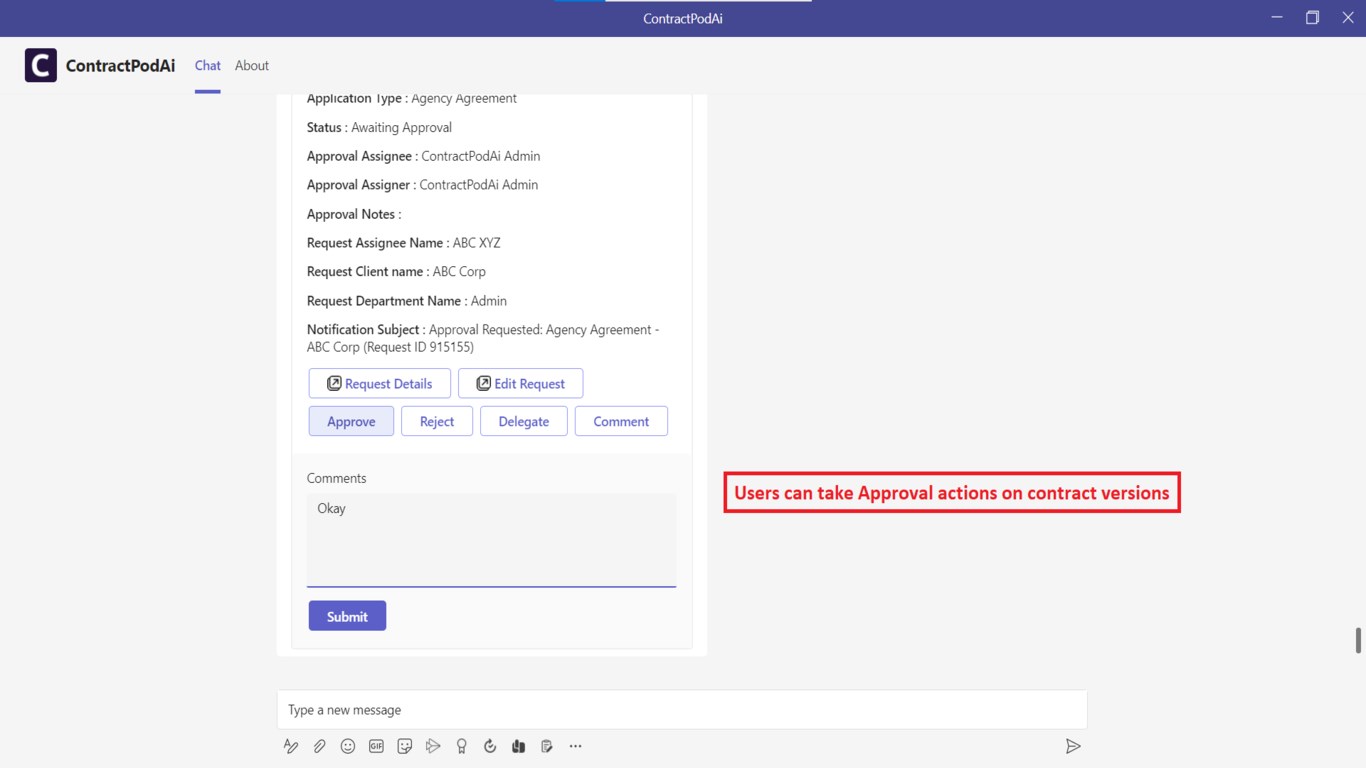Minimize the ContractPodAi window
Screen dimensions: 1366x768
point(1277,18)
